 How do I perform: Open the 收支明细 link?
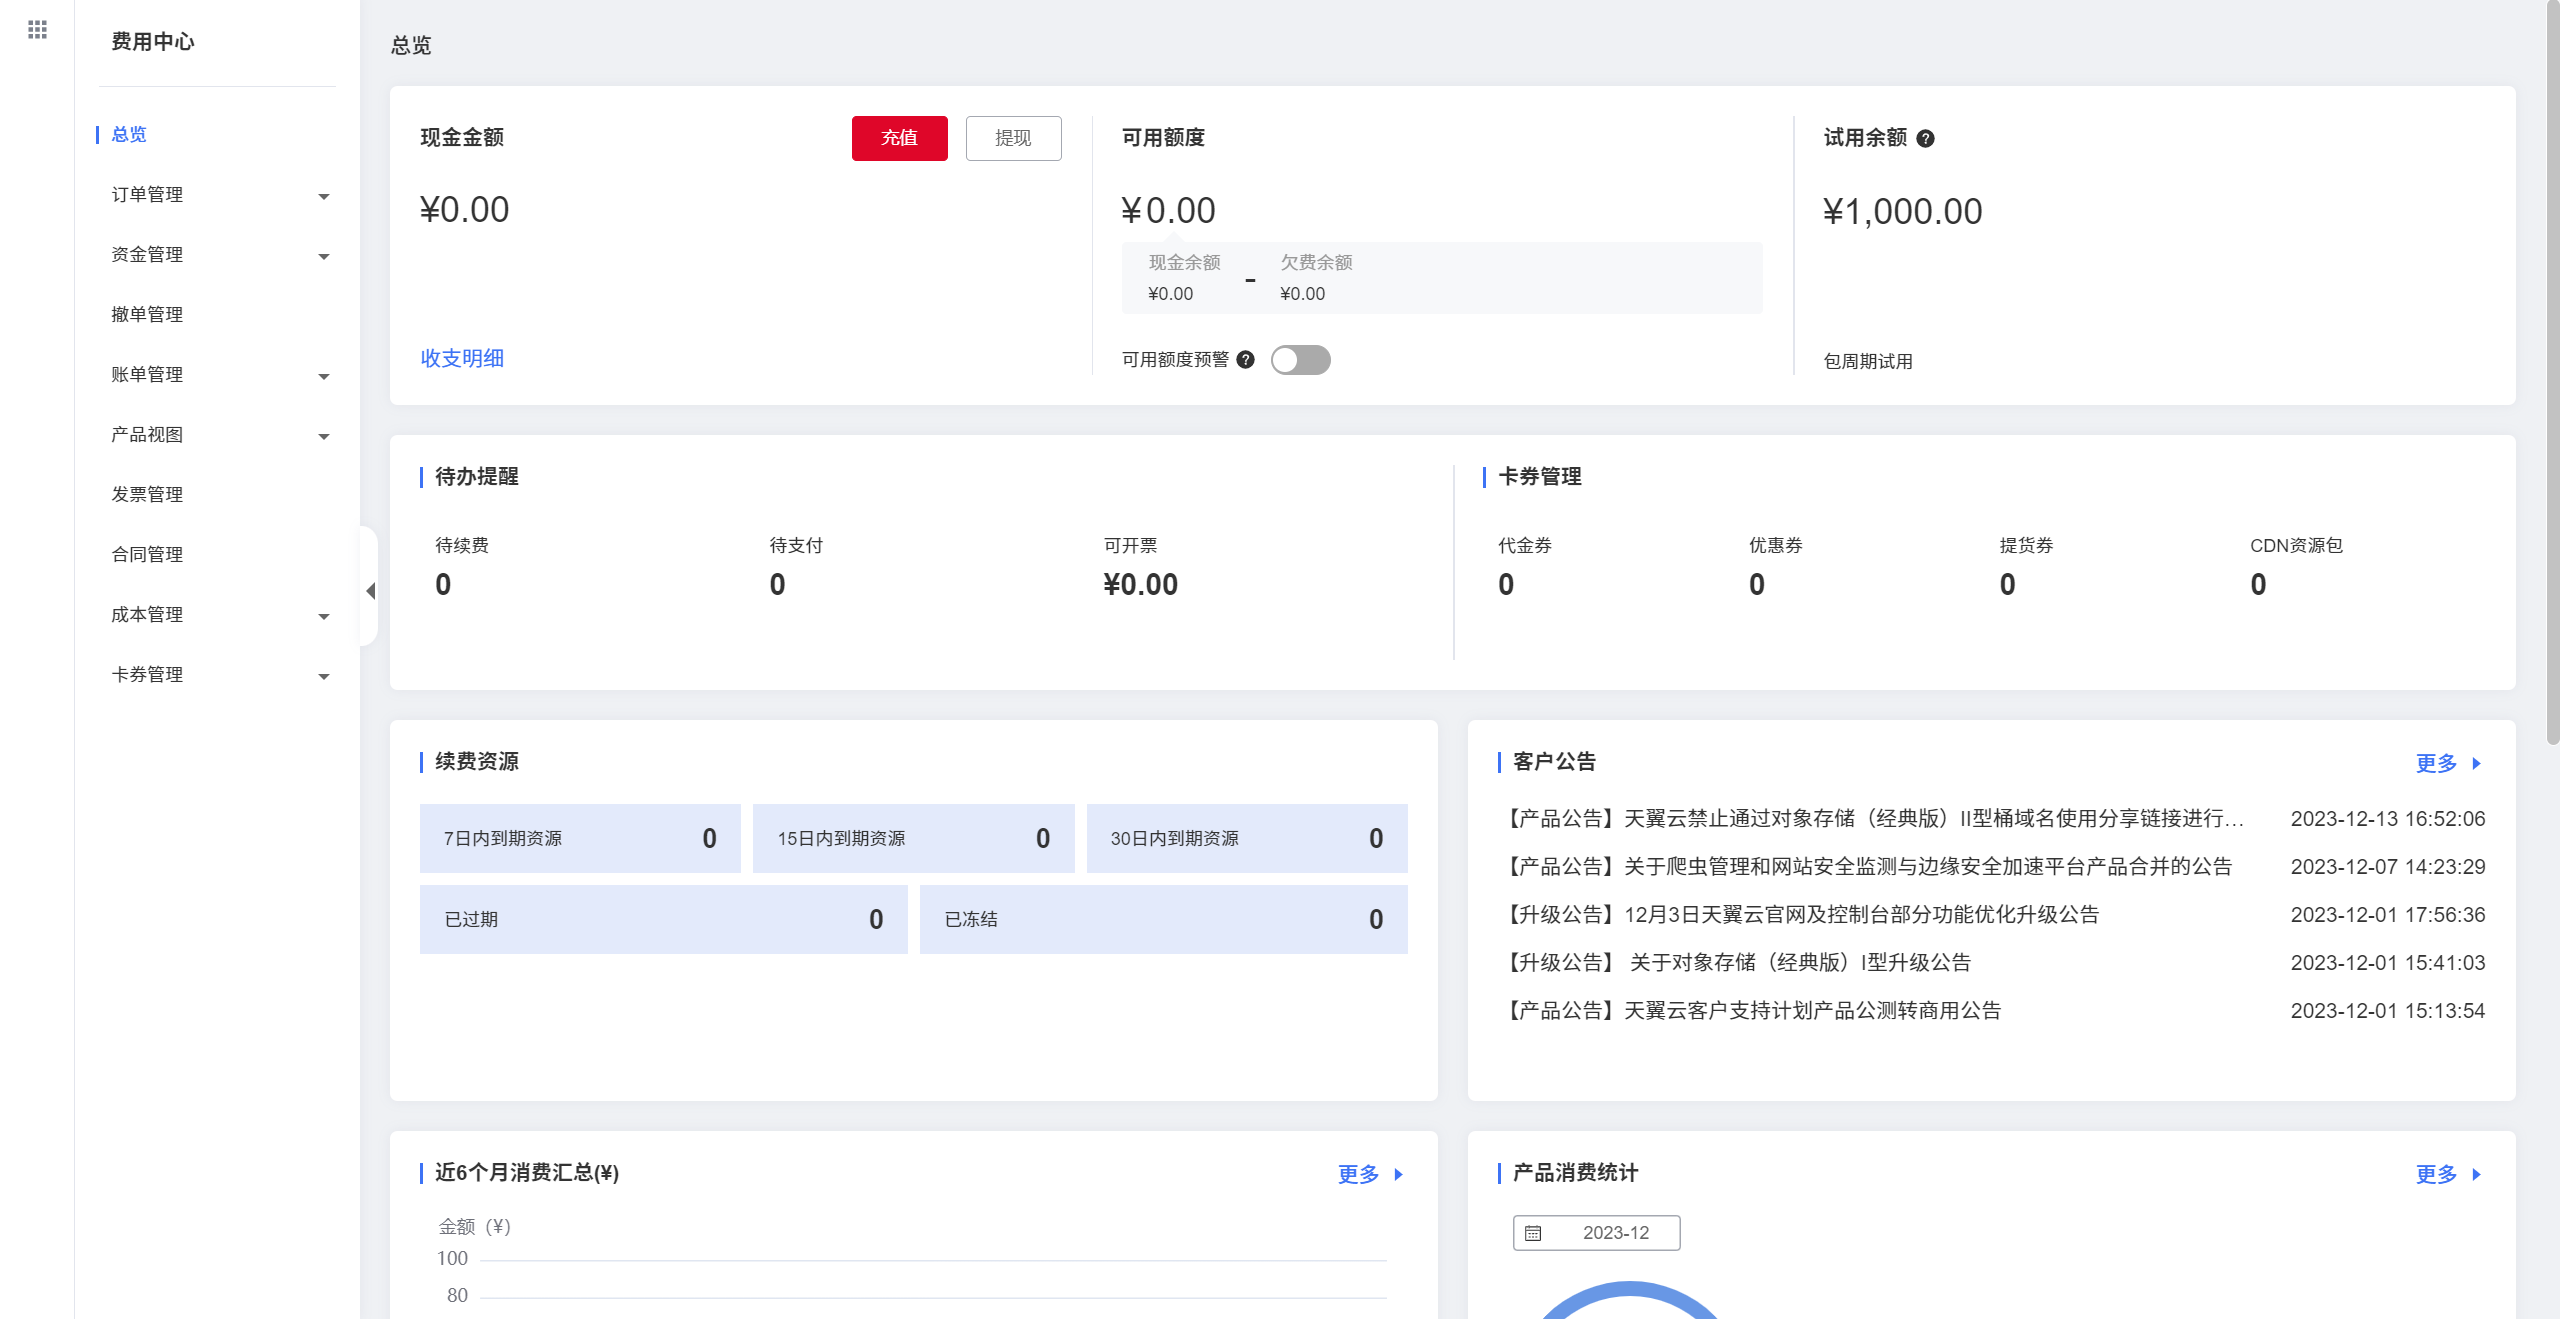coord(462,358)
